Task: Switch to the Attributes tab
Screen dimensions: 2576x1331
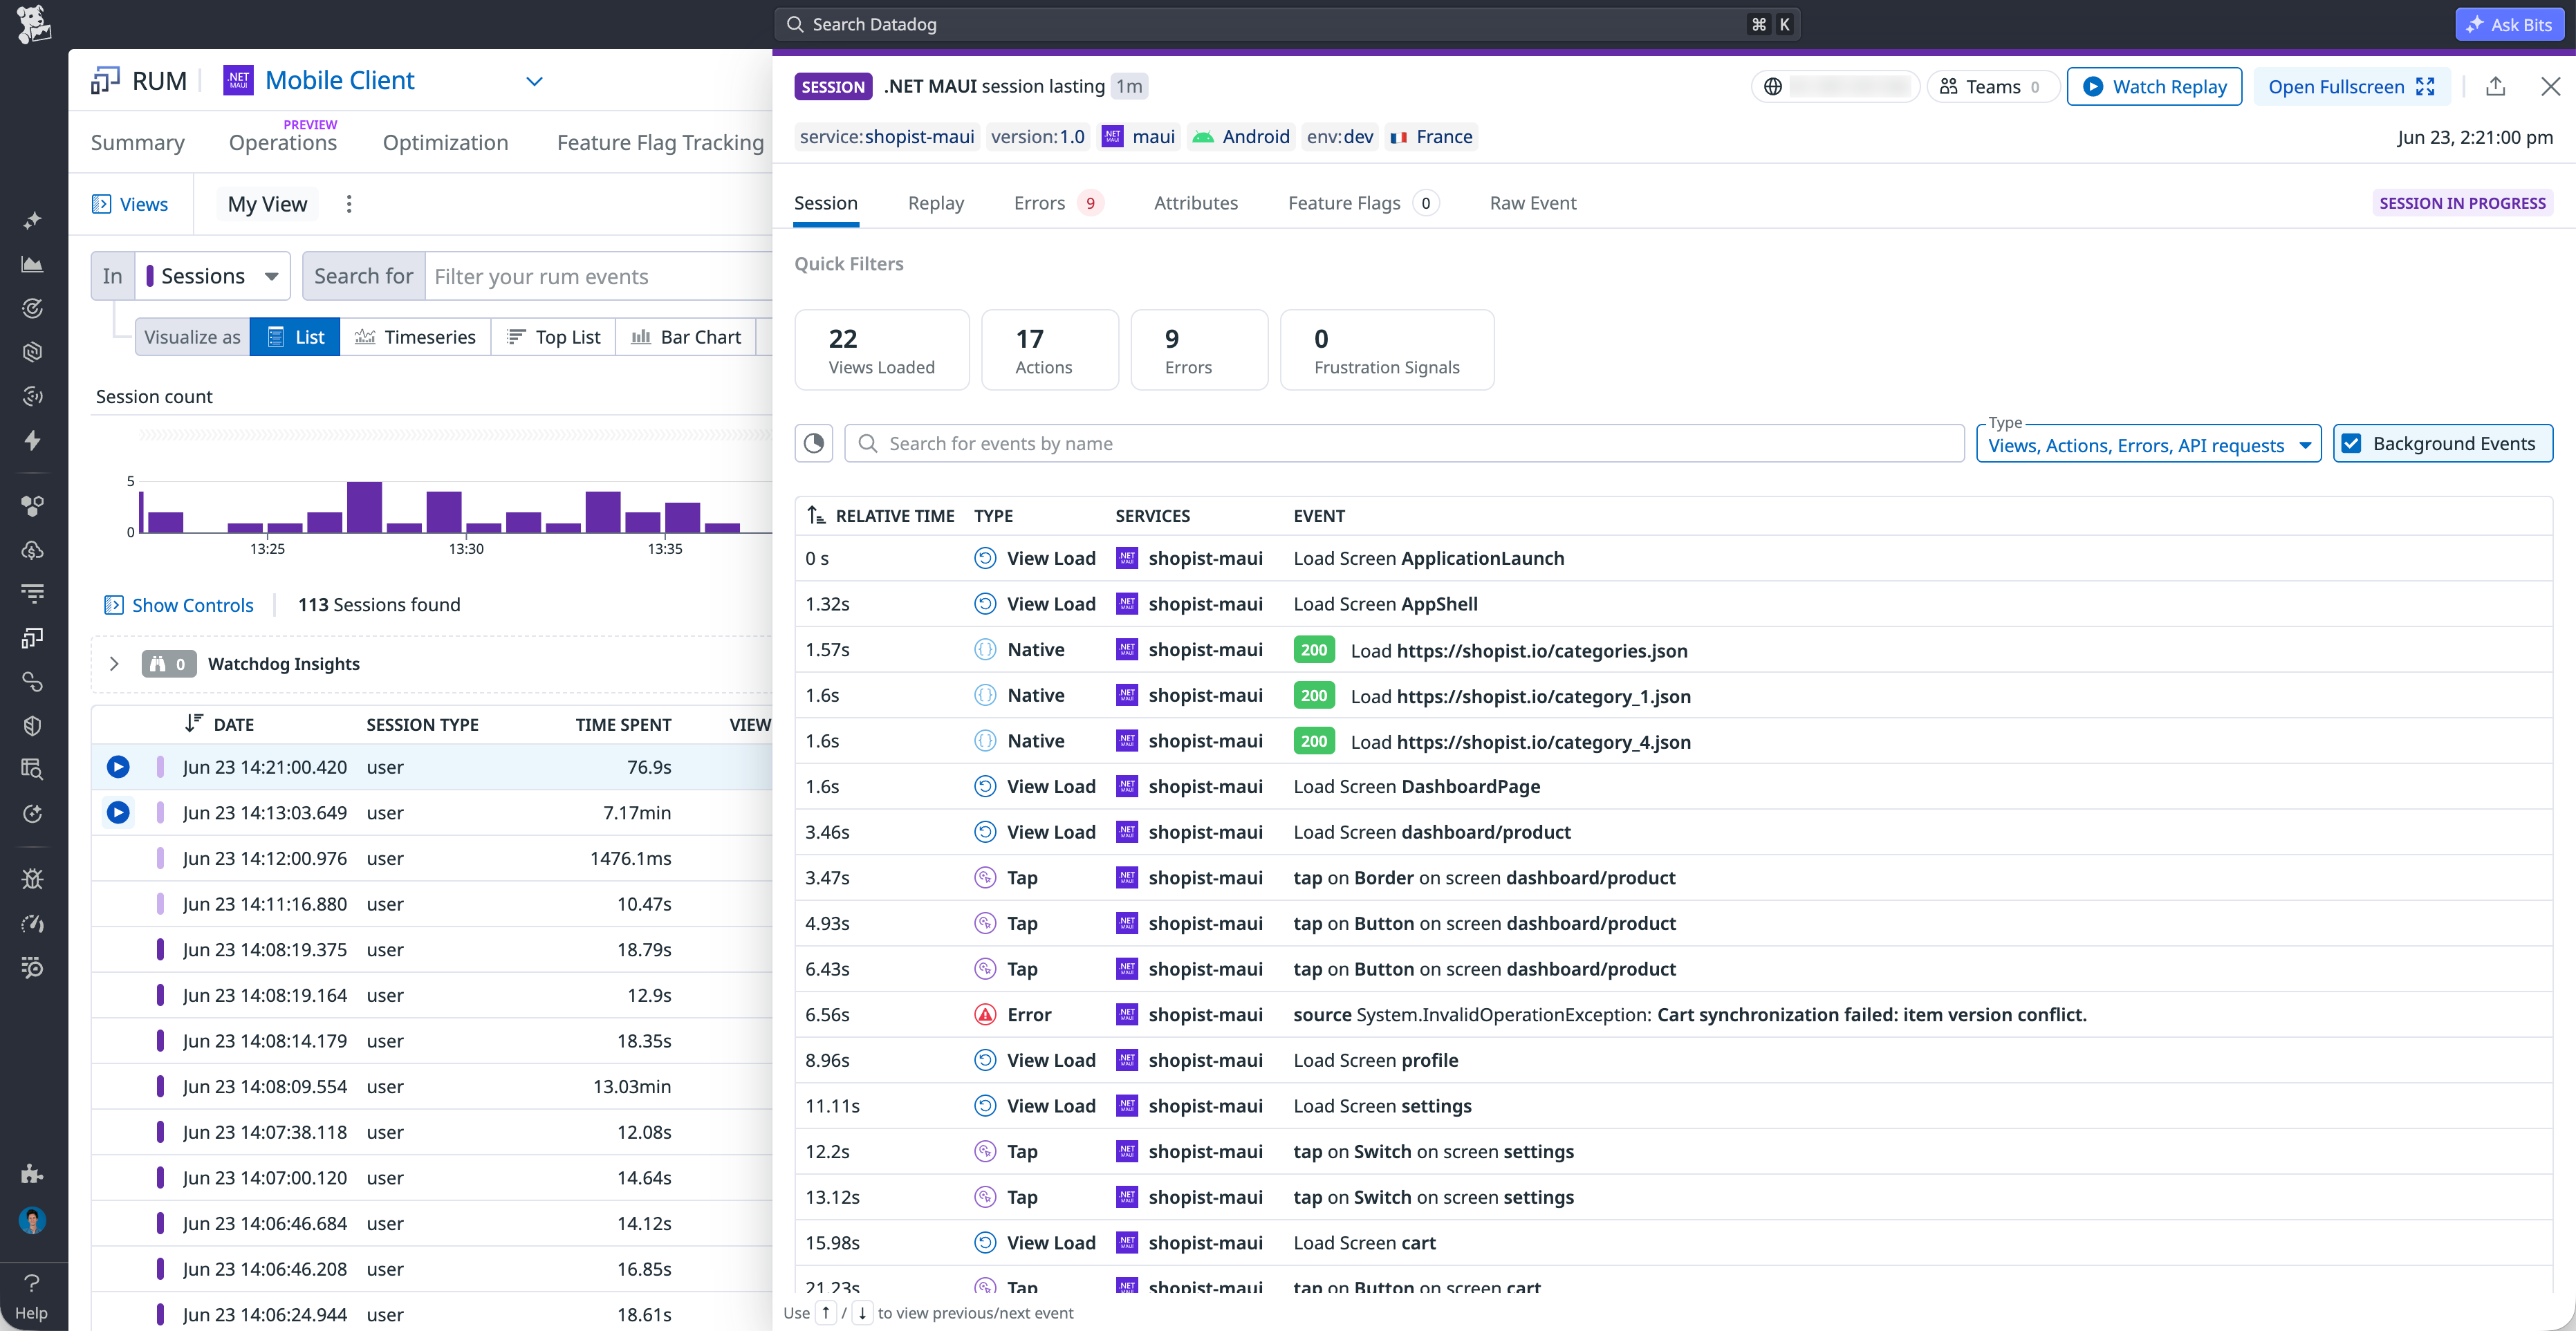Action: [x=1196, y=203]
